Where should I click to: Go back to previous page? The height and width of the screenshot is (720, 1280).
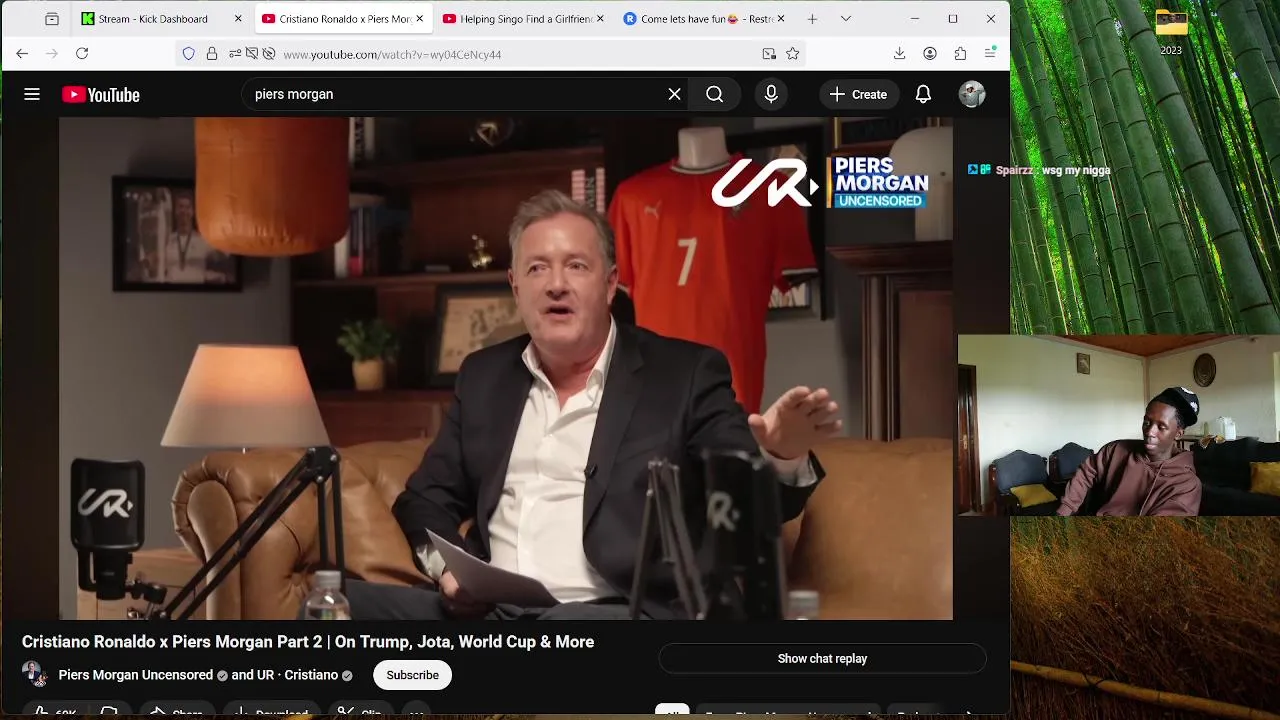tap(22, 54)
